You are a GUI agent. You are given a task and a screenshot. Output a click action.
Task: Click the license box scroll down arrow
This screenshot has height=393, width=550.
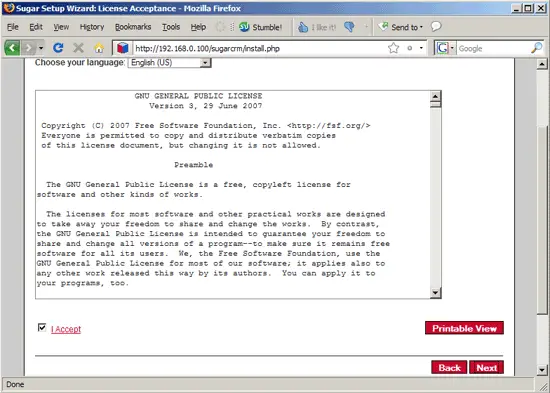click(x=435, y=293)
